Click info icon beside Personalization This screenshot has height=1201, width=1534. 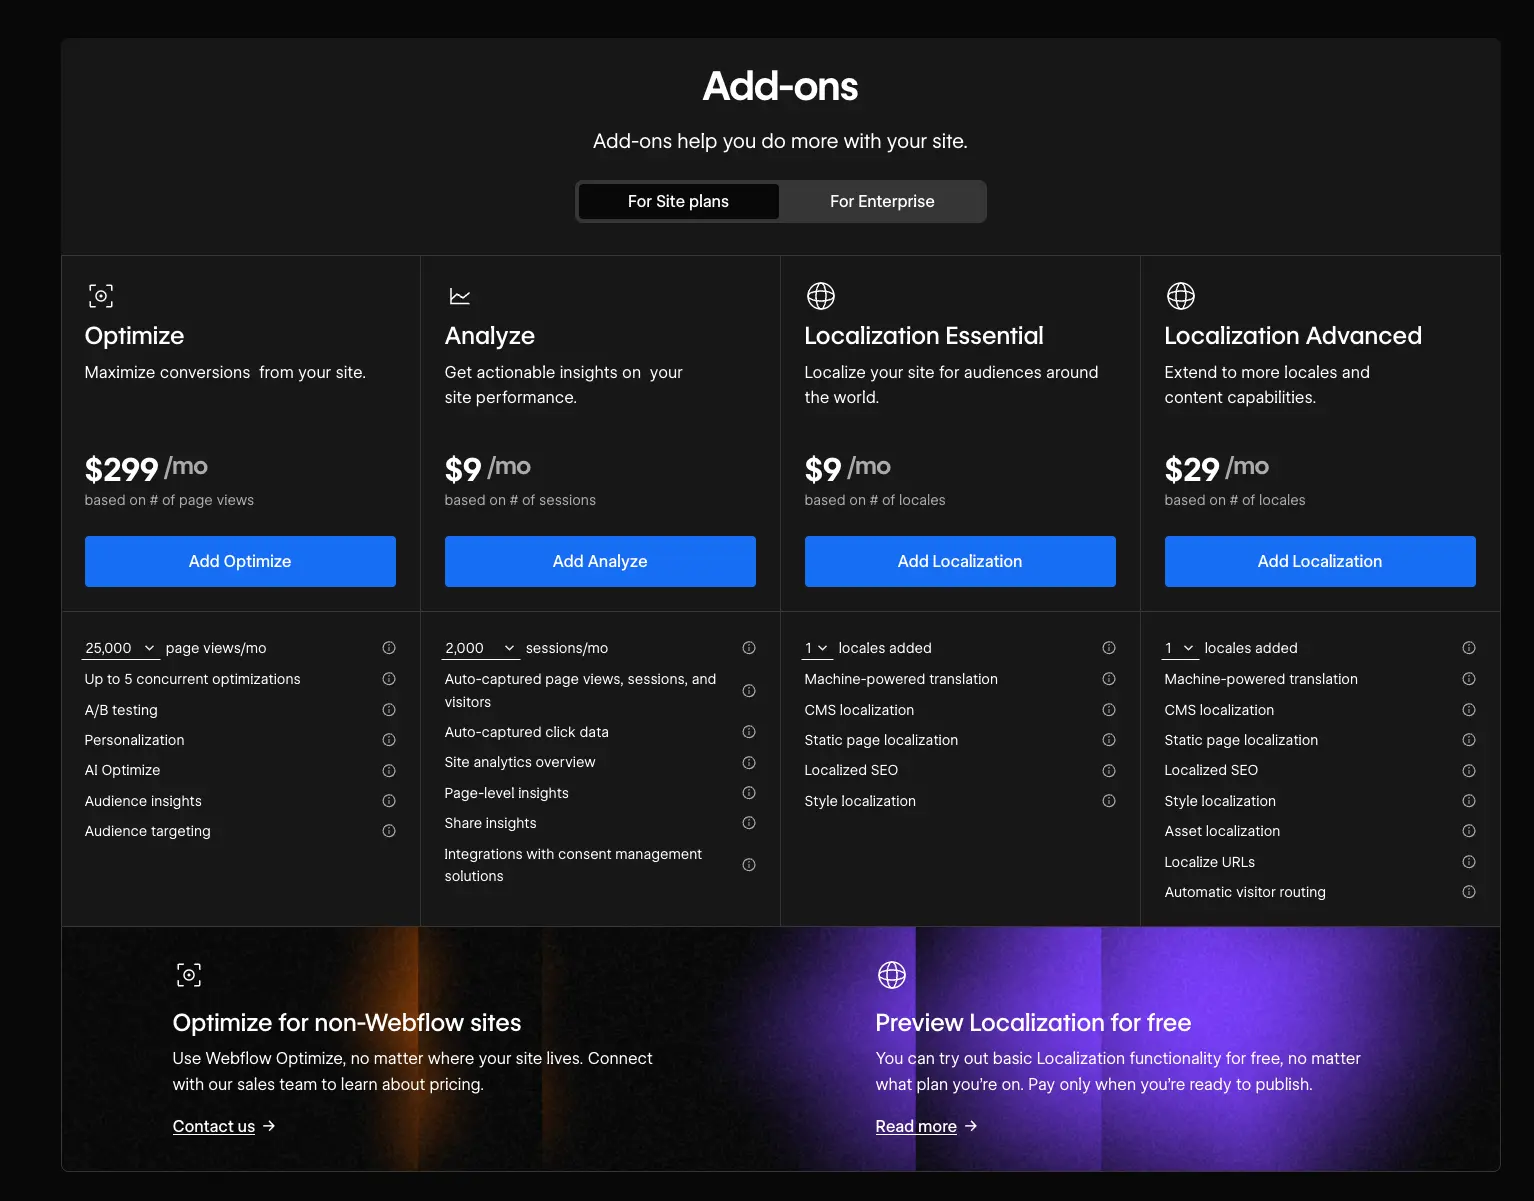pyautogui.click(x=389, y=740)
